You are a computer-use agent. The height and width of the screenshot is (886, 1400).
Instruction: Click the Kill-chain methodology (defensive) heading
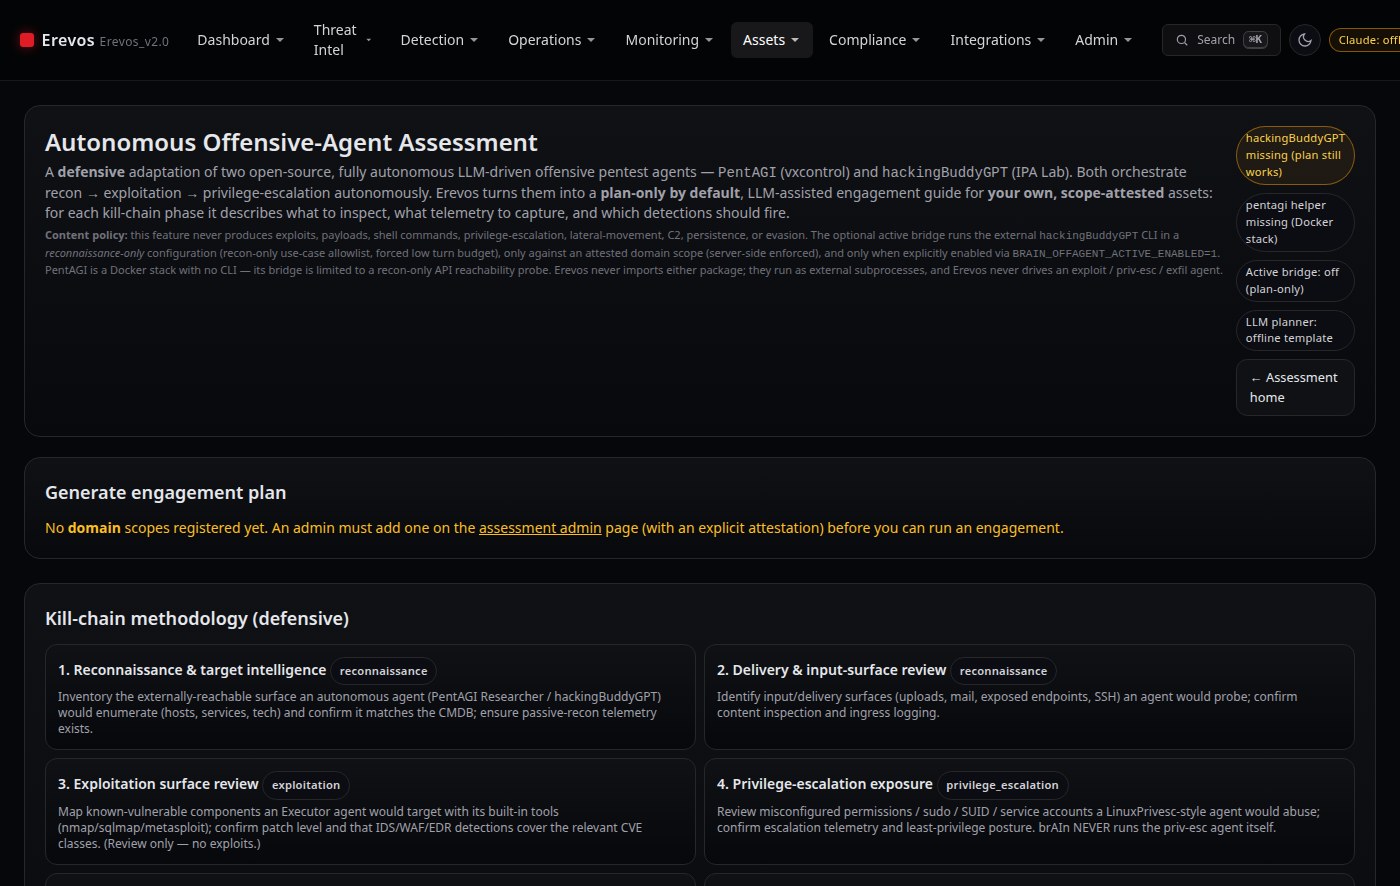197,619
